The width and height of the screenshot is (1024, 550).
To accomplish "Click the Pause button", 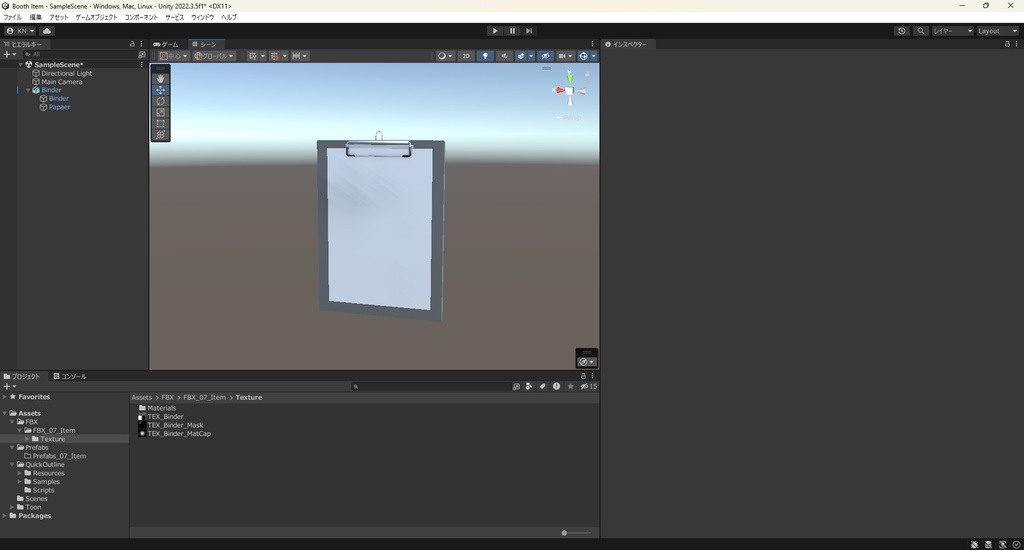I will (512, 31).
